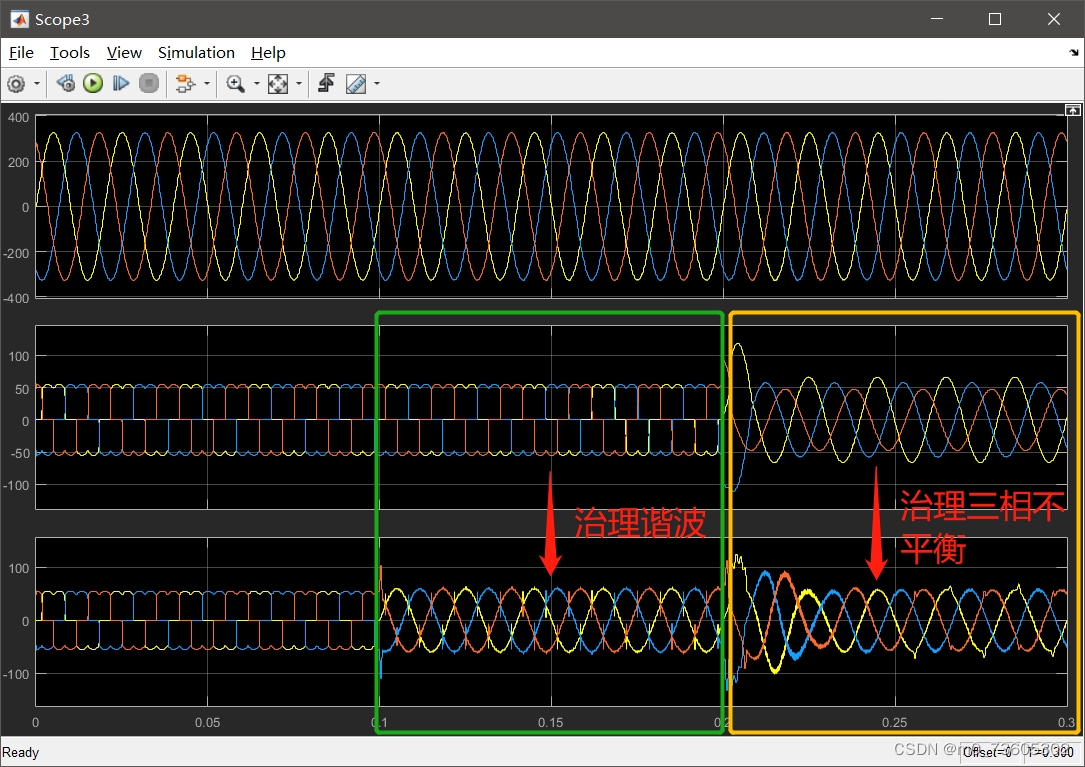Enable the Trigger tool

pos(326,83)
